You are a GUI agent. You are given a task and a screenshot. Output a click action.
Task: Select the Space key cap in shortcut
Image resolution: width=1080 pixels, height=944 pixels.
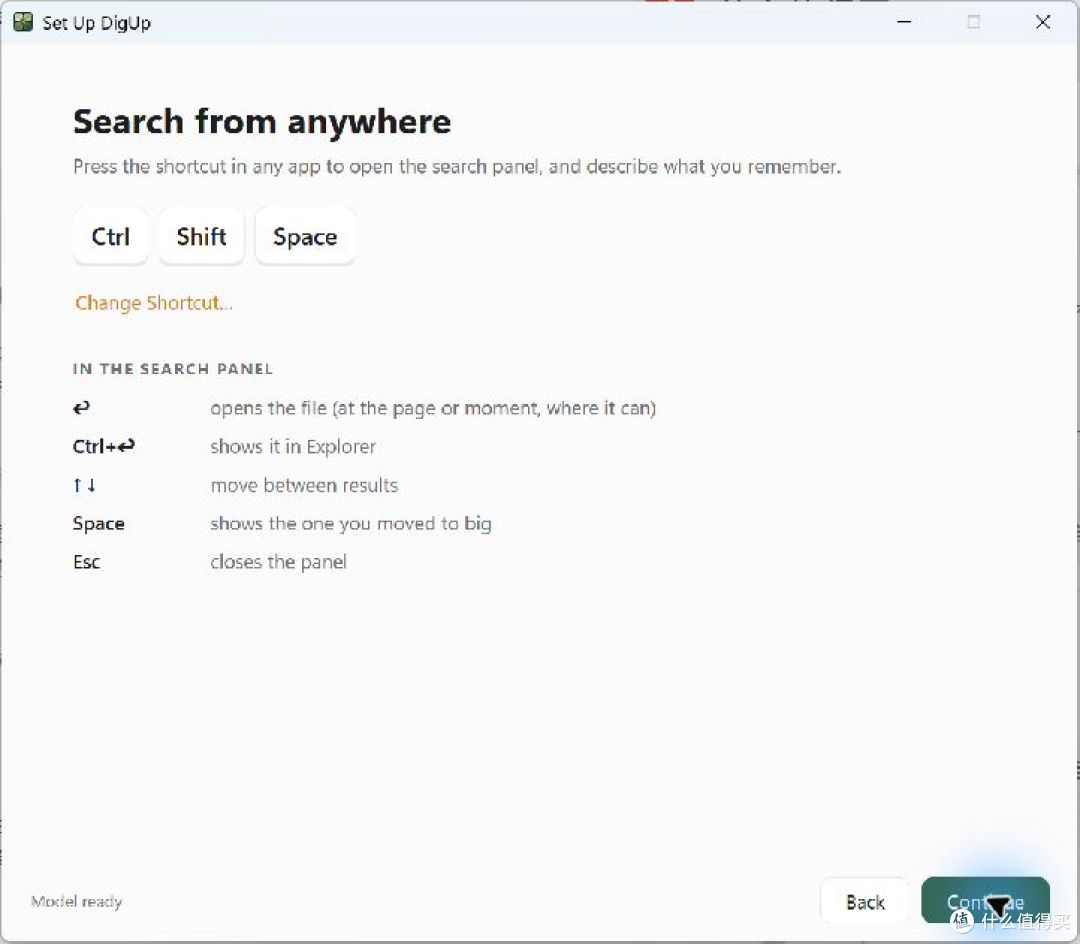[305, 236]
